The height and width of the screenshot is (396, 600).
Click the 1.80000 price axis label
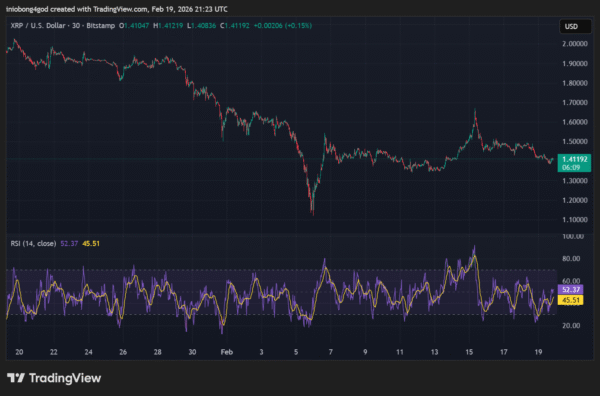(575, 83)
